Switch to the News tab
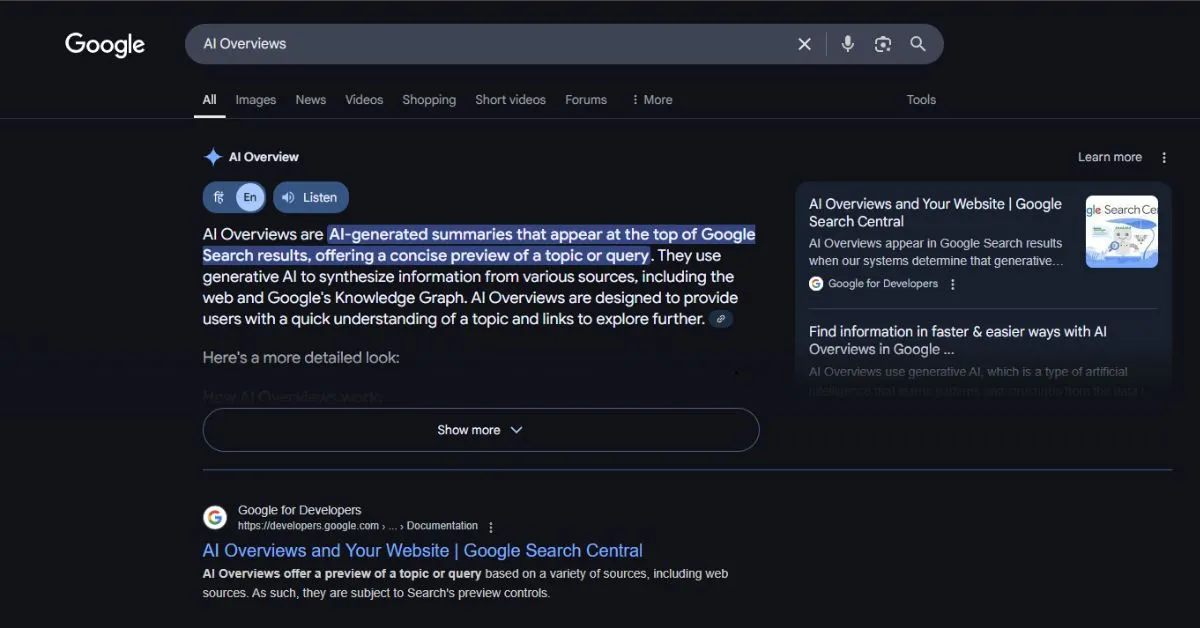1200x628 pixels. [x=311, y=100]
